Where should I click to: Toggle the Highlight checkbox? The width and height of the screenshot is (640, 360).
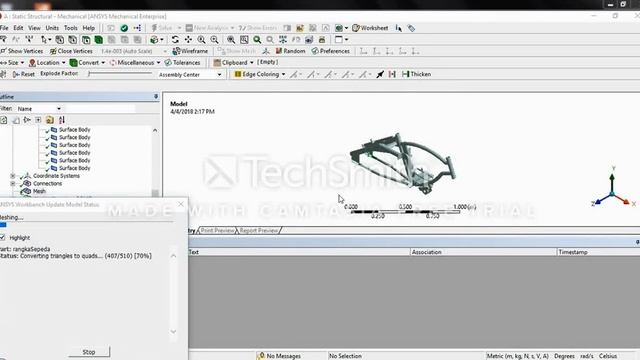click(x=3, y=238)
